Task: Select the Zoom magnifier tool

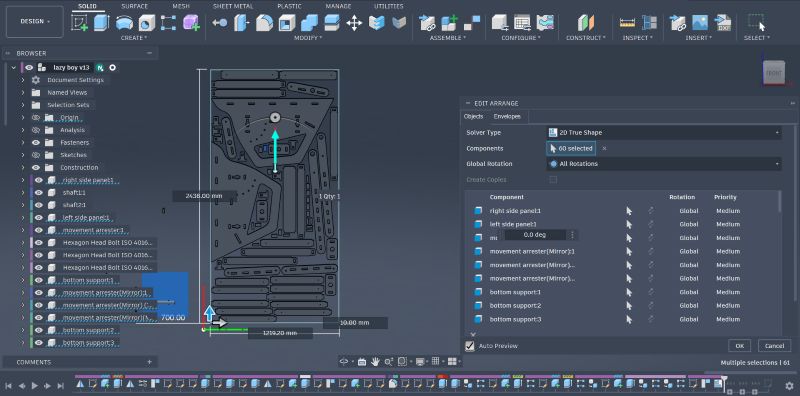Action: pyautogui.click(x=389, y=361)
